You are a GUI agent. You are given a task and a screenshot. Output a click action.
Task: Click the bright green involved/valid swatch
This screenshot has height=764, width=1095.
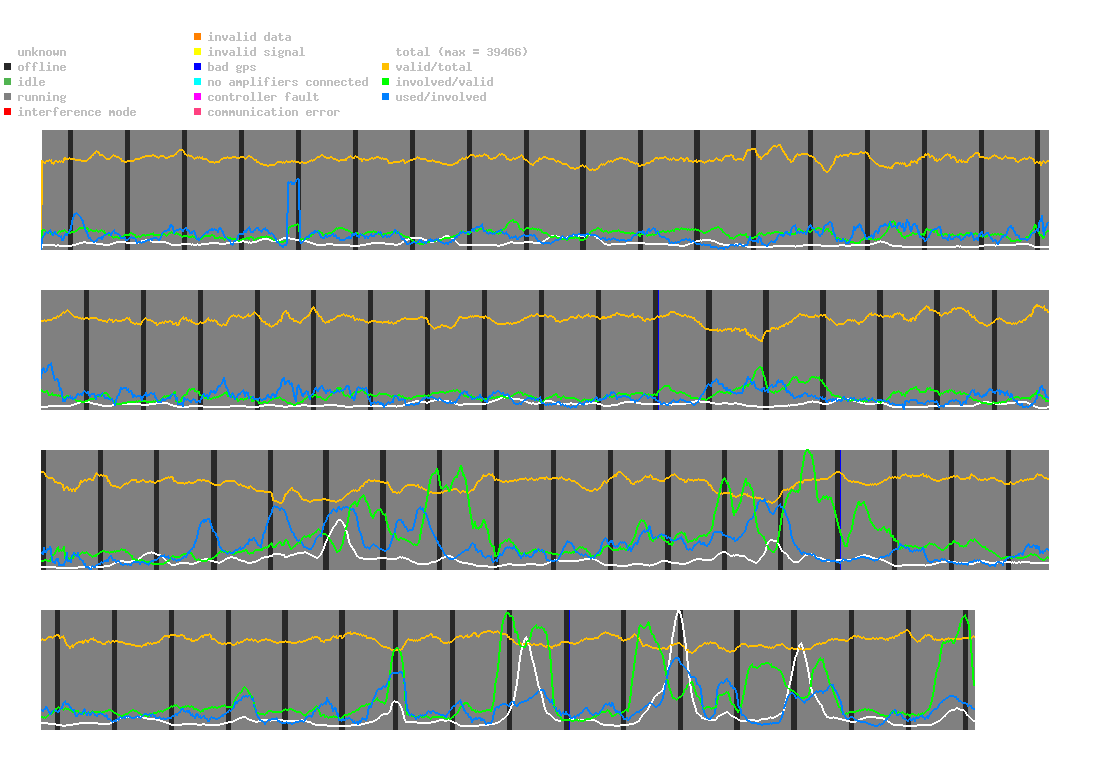pos(385,82)
